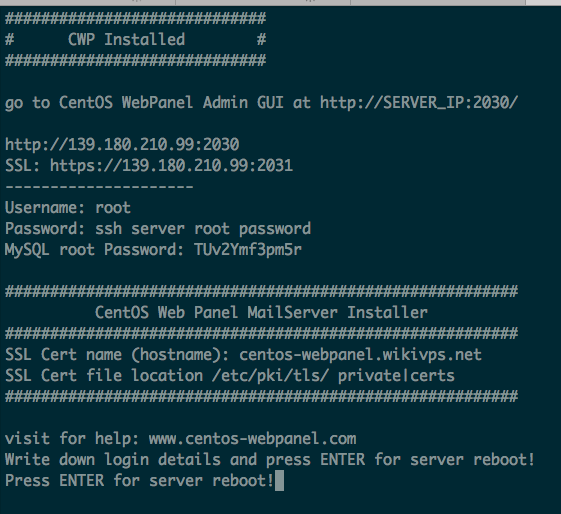561x514 pixels.
Task: Click the 'CWP Installed' banner text
Action: pyautogui.click(x=126, y=39)
